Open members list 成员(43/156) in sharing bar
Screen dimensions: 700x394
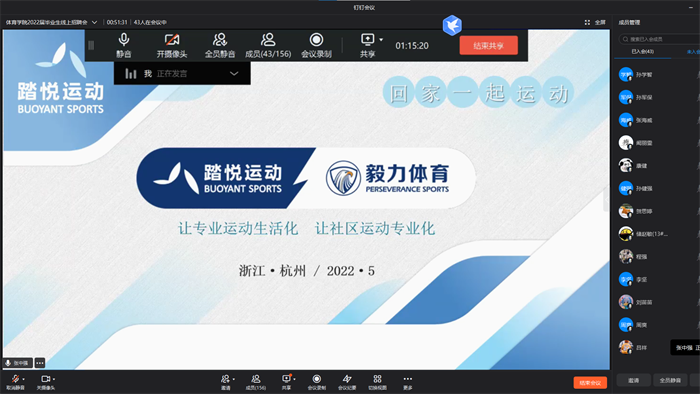(x=268, y=45)
